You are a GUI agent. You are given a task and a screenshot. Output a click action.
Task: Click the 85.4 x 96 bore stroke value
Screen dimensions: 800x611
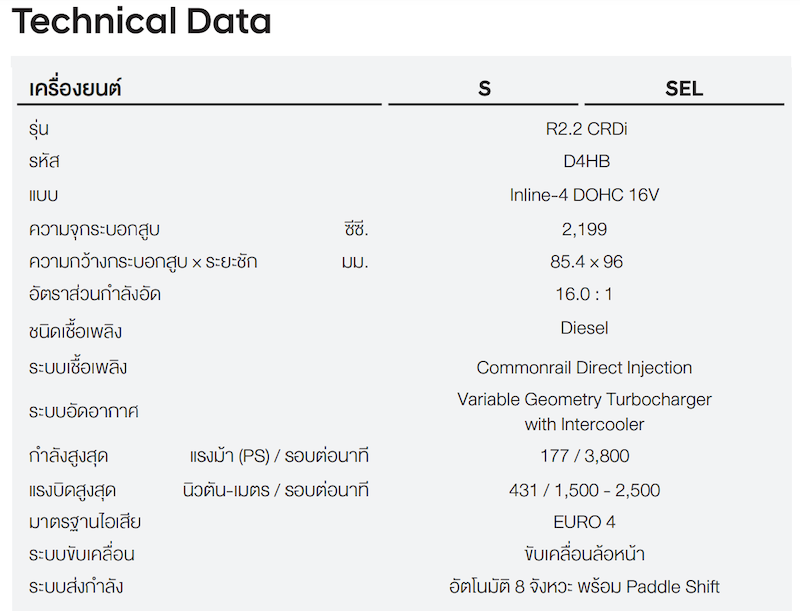[x=586, y=262]
